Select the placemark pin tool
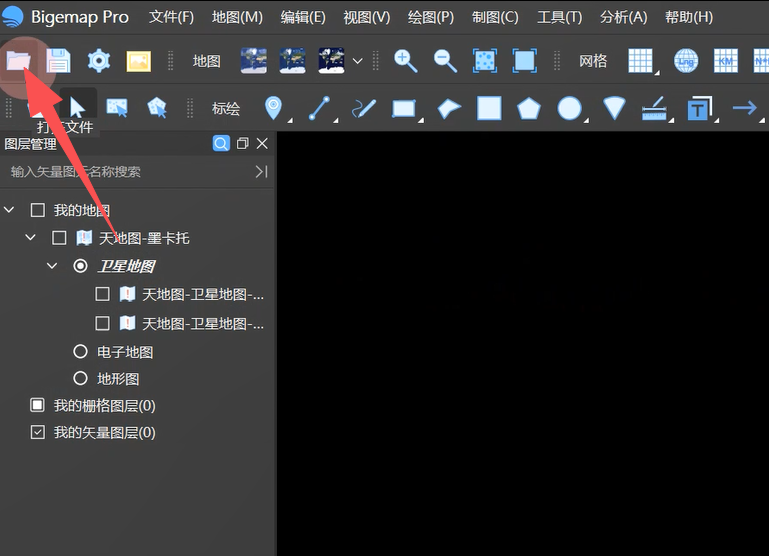Viewport: 769px width, 556px height. point(273,107)
